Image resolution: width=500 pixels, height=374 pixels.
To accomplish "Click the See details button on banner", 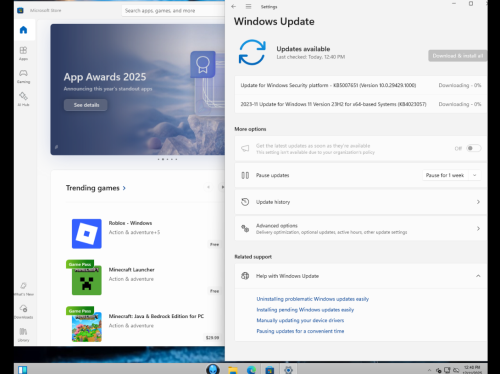I will point(86,105).
